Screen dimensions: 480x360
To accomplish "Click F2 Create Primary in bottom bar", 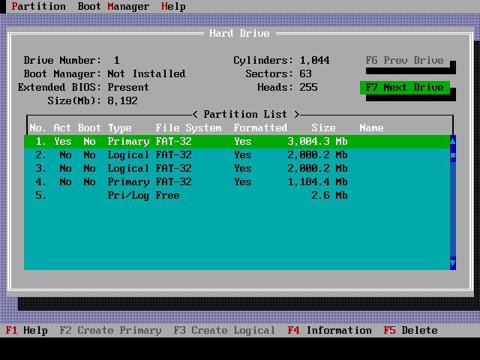I will coord(111,330).
